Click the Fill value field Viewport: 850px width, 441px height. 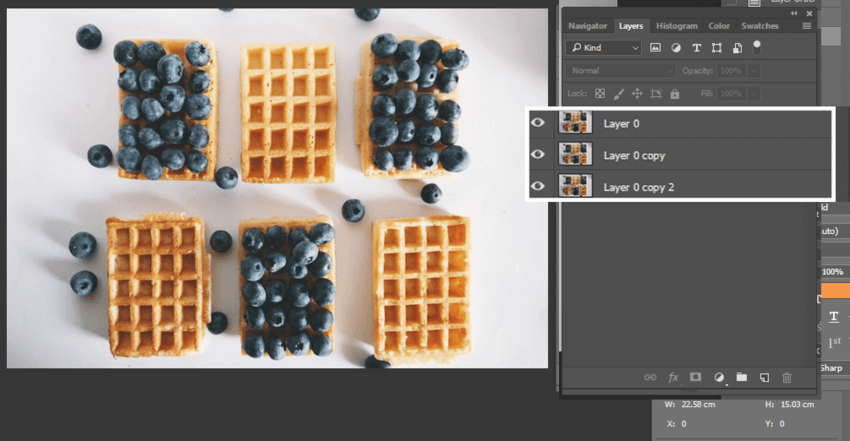point(730,94)
